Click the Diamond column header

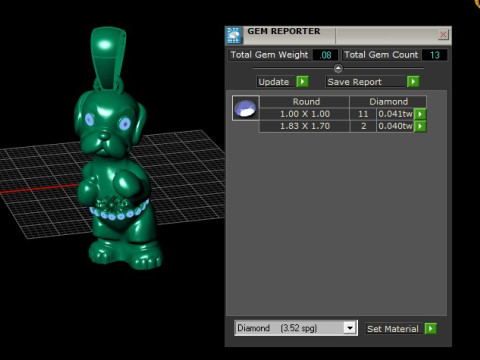(x=388, y=102)
